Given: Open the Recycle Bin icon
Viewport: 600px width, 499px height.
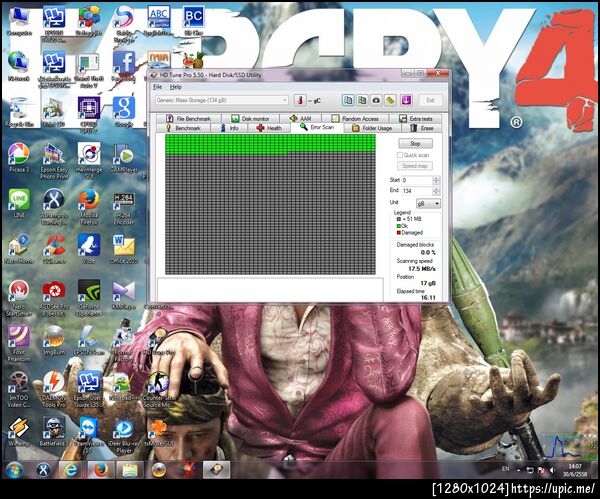Looking at the screenshot, I should click(19, 111).
